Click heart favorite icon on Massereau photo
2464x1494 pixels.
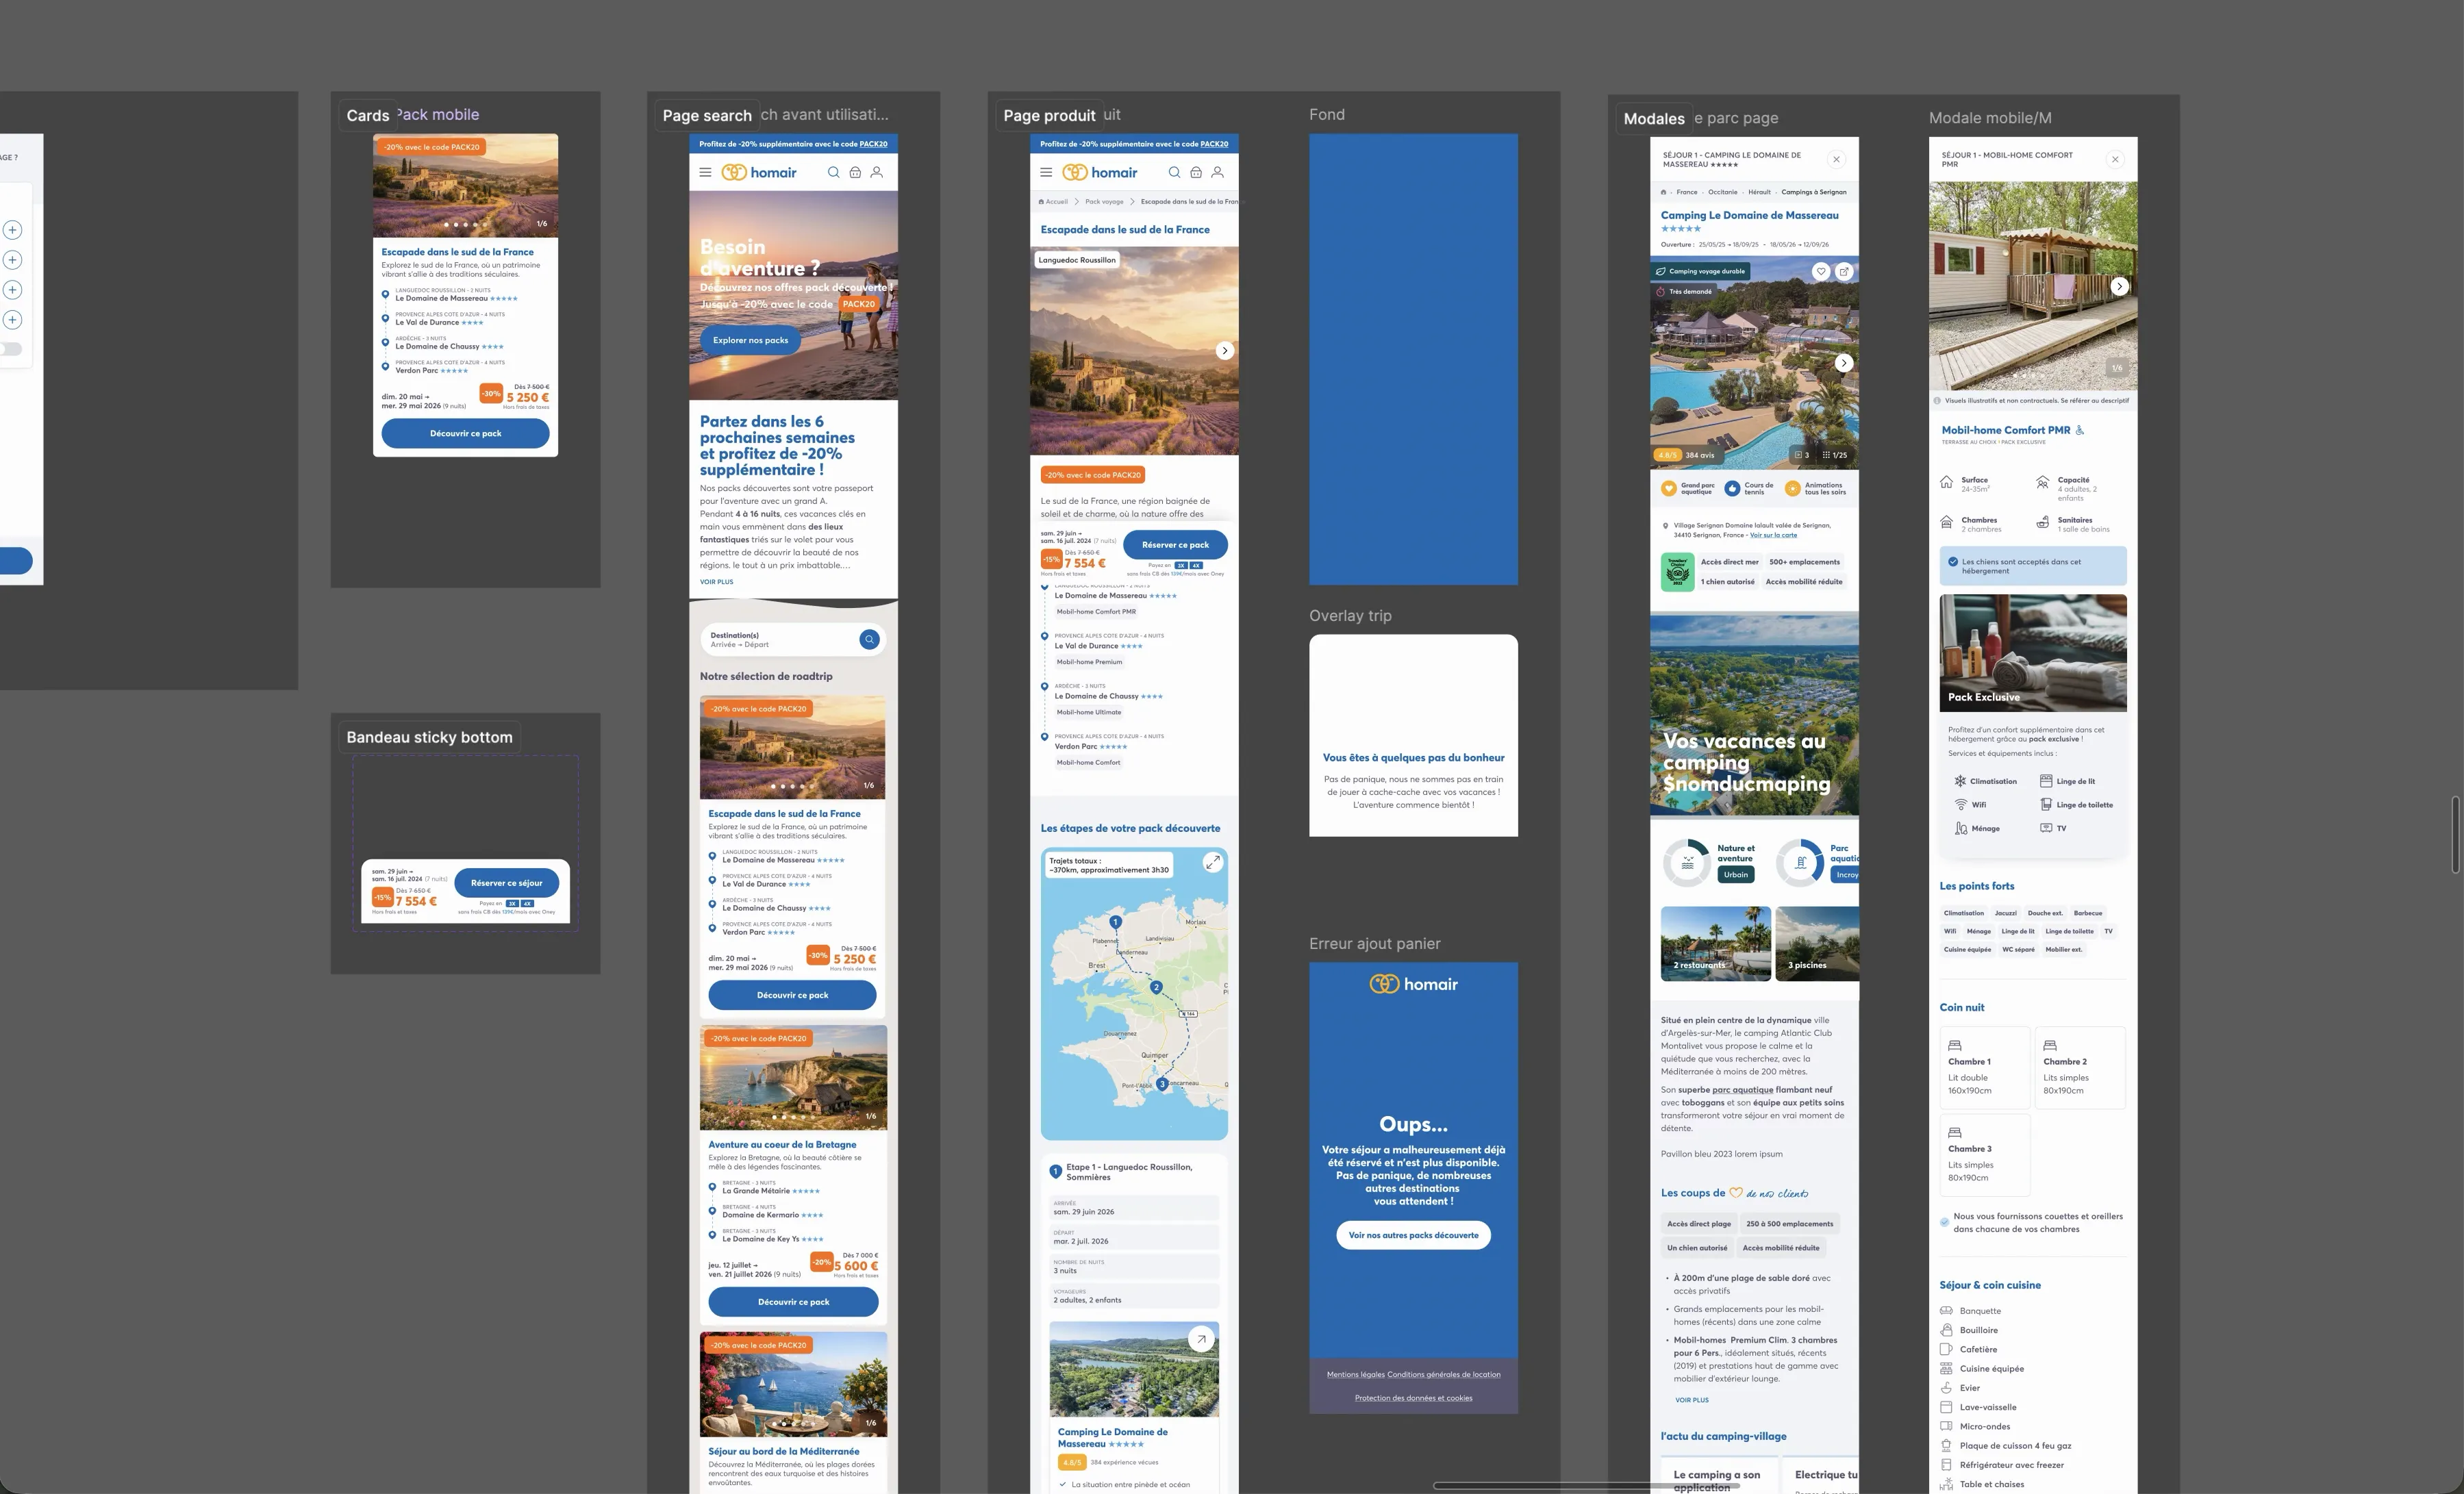[x=1821, y=271]
